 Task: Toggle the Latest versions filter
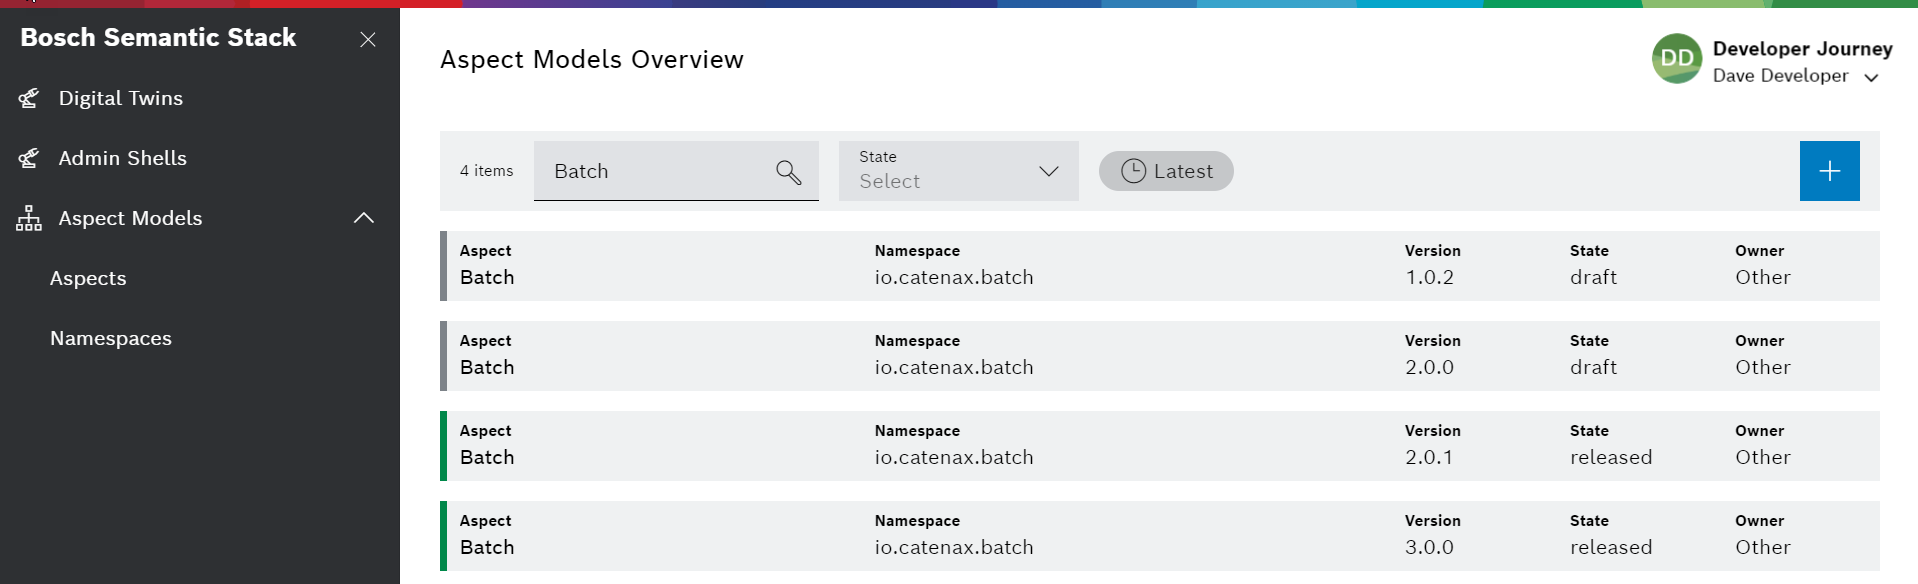tap(1165, 171)
